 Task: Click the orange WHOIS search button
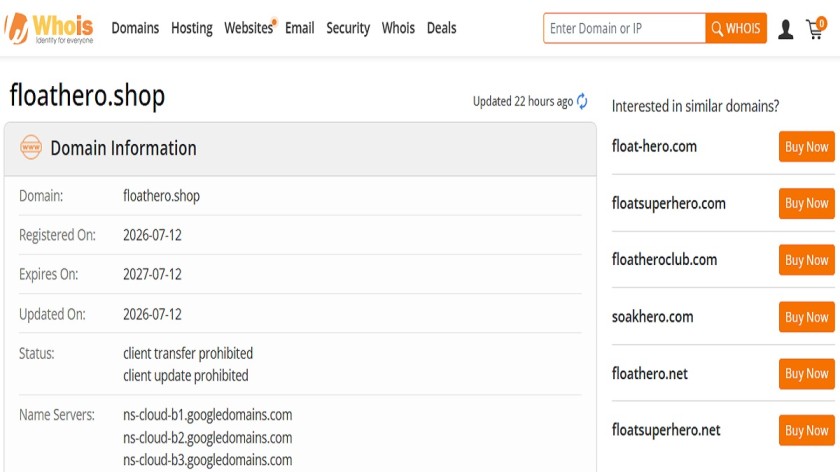click(x=736, y=28)
